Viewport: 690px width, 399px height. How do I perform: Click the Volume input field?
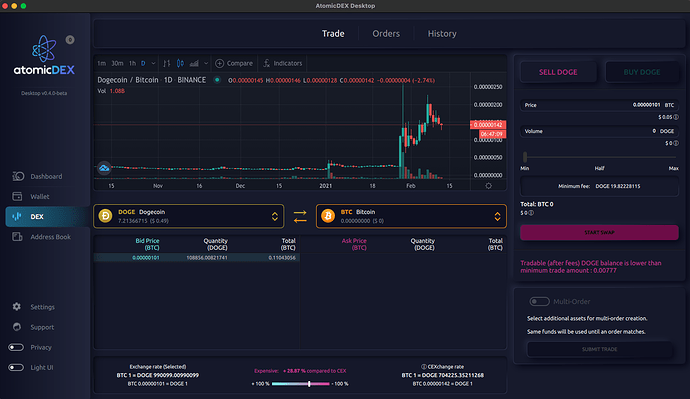599,131
